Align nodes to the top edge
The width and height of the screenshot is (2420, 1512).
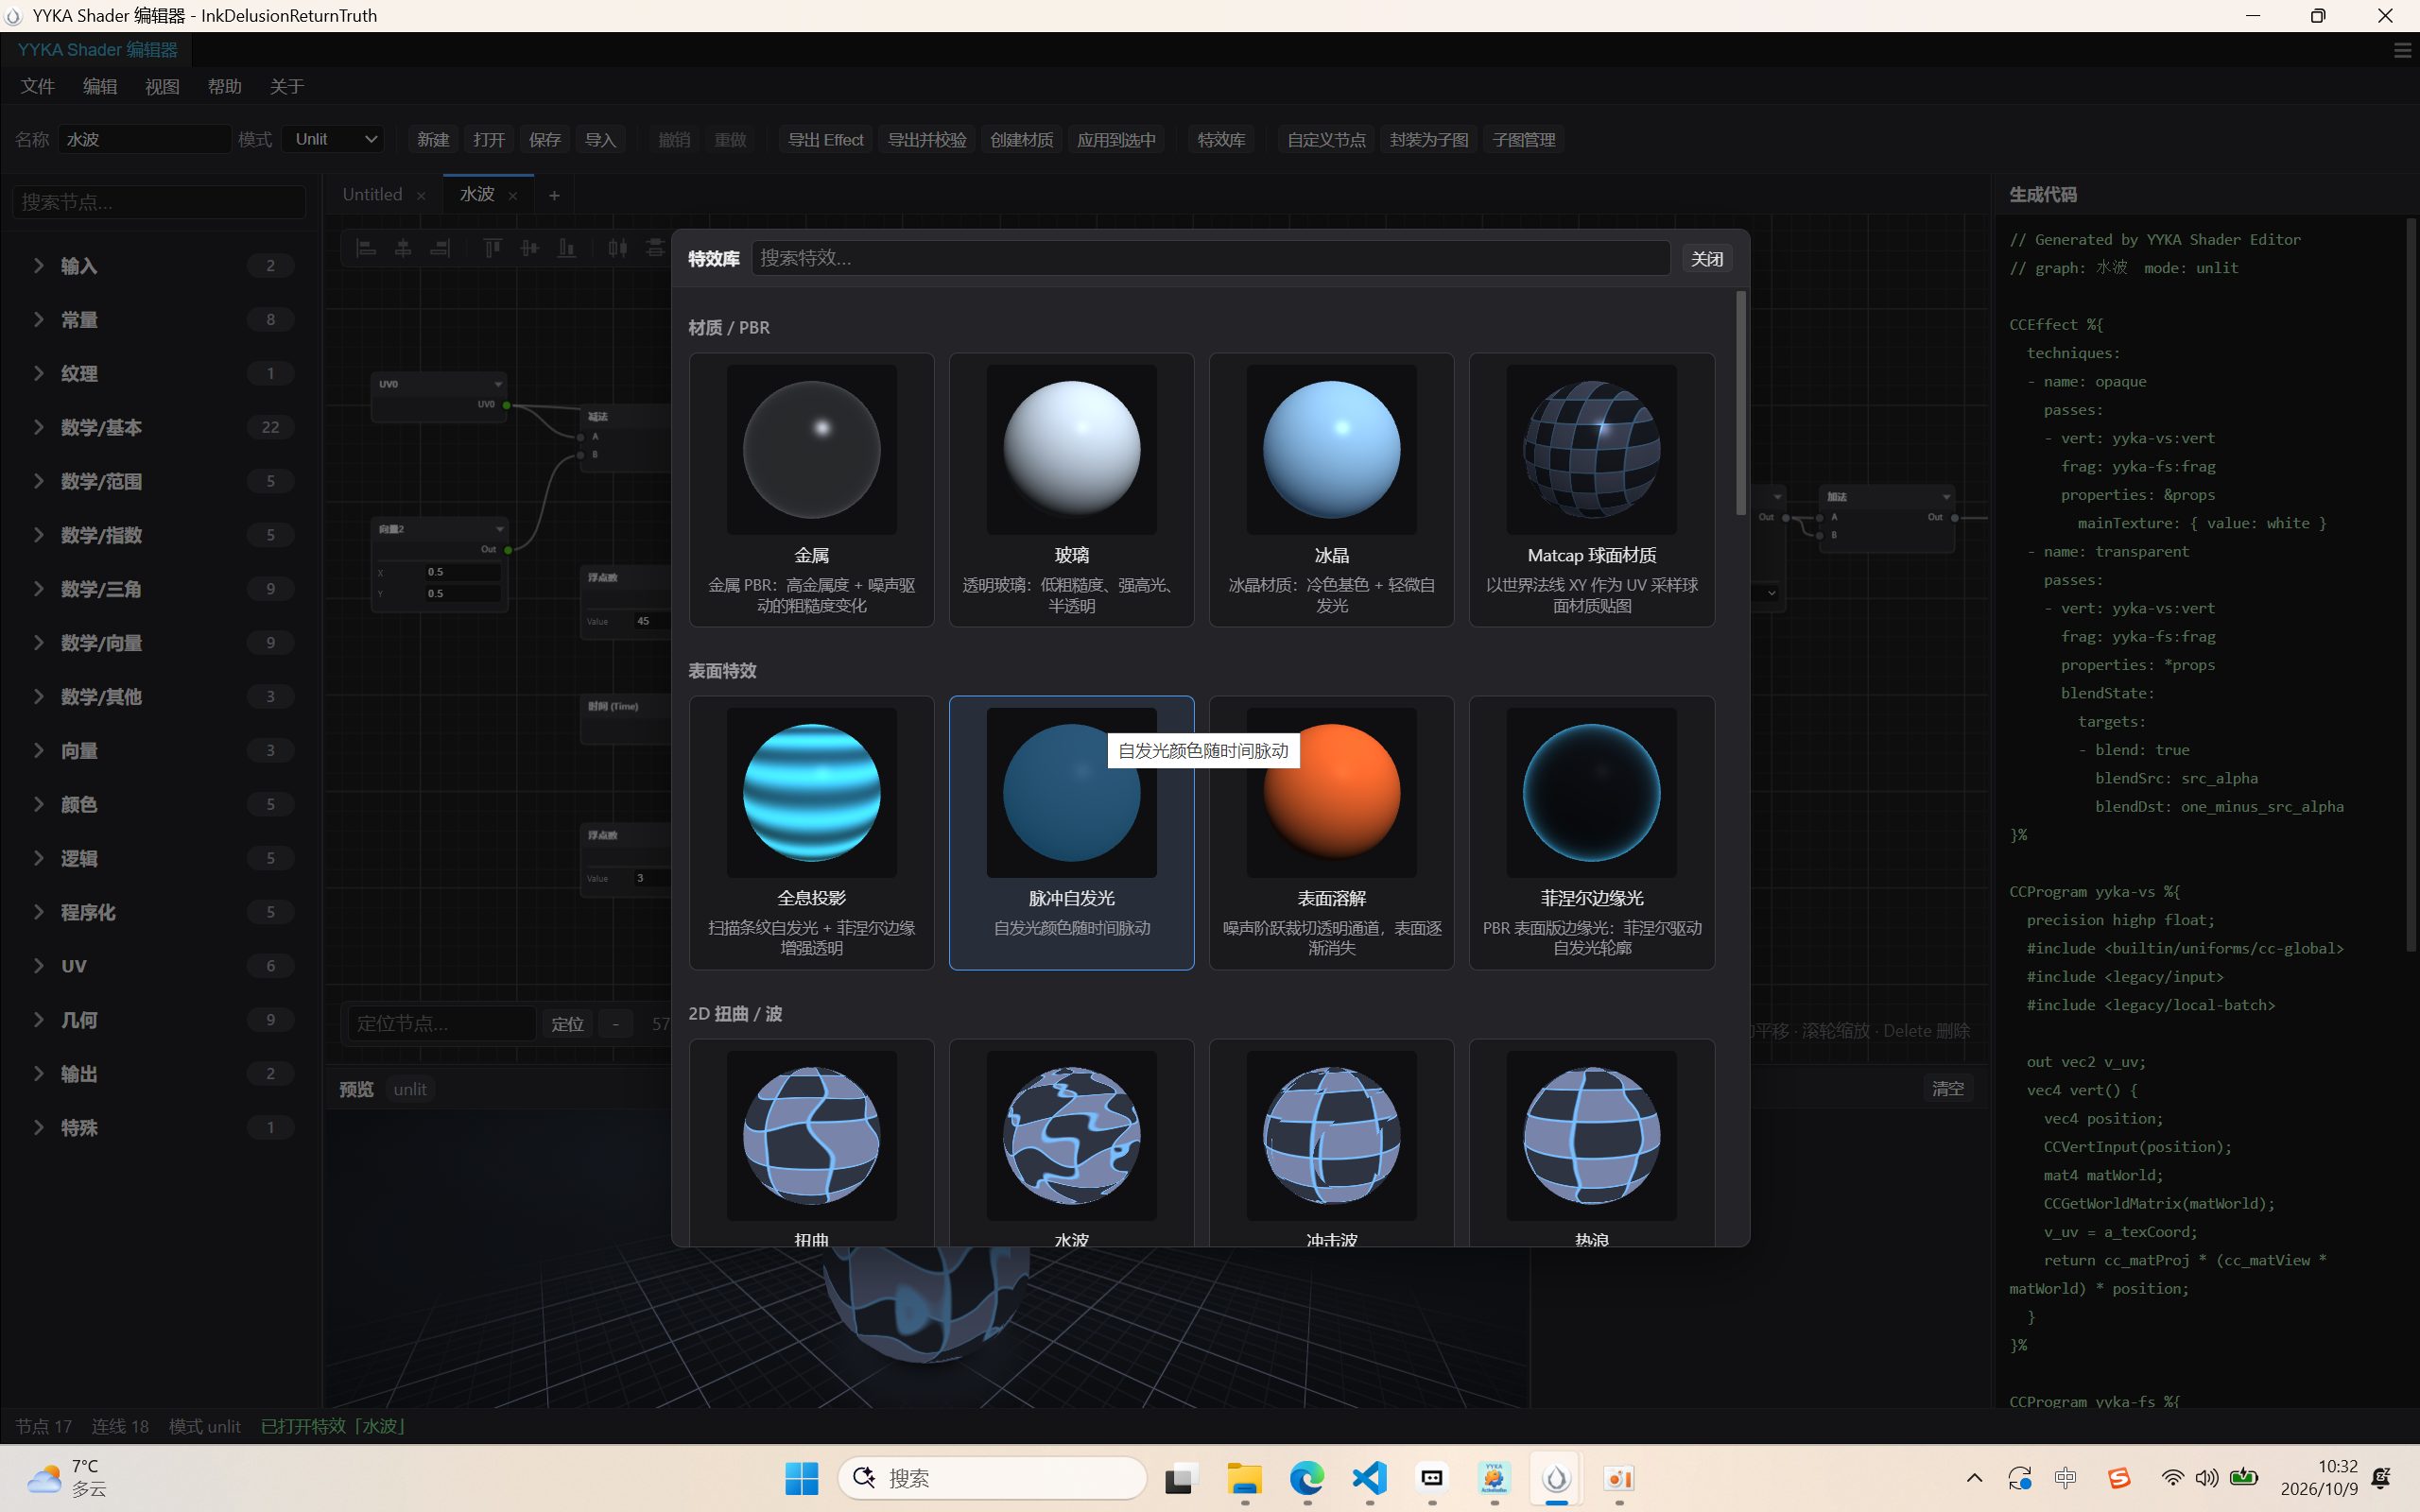[492, 248]
